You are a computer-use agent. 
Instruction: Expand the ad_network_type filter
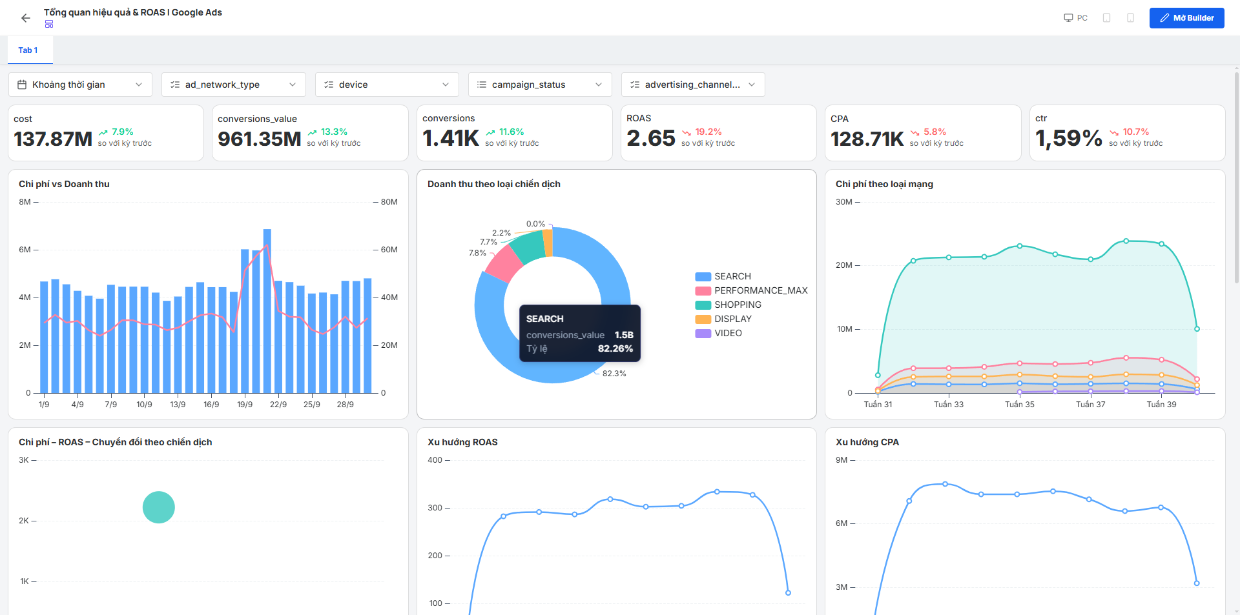[233, 85]
